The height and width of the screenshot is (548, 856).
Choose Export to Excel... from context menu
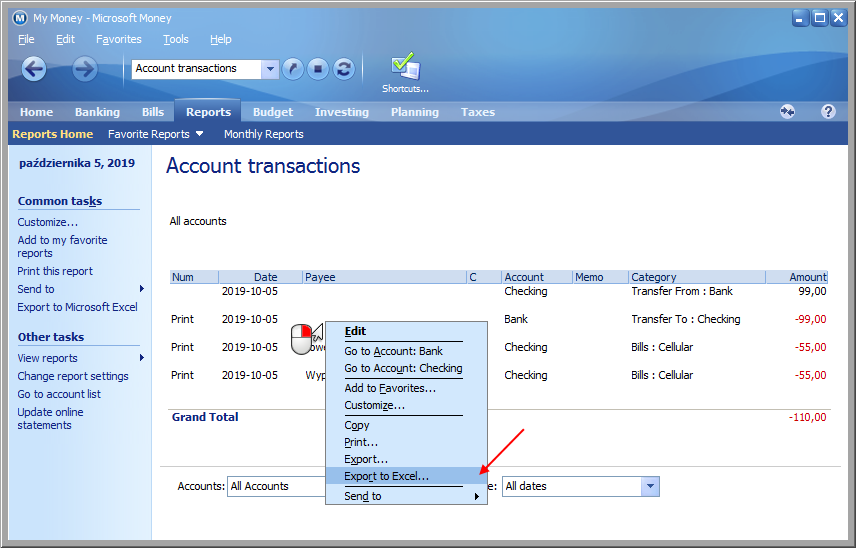[387, 476]
